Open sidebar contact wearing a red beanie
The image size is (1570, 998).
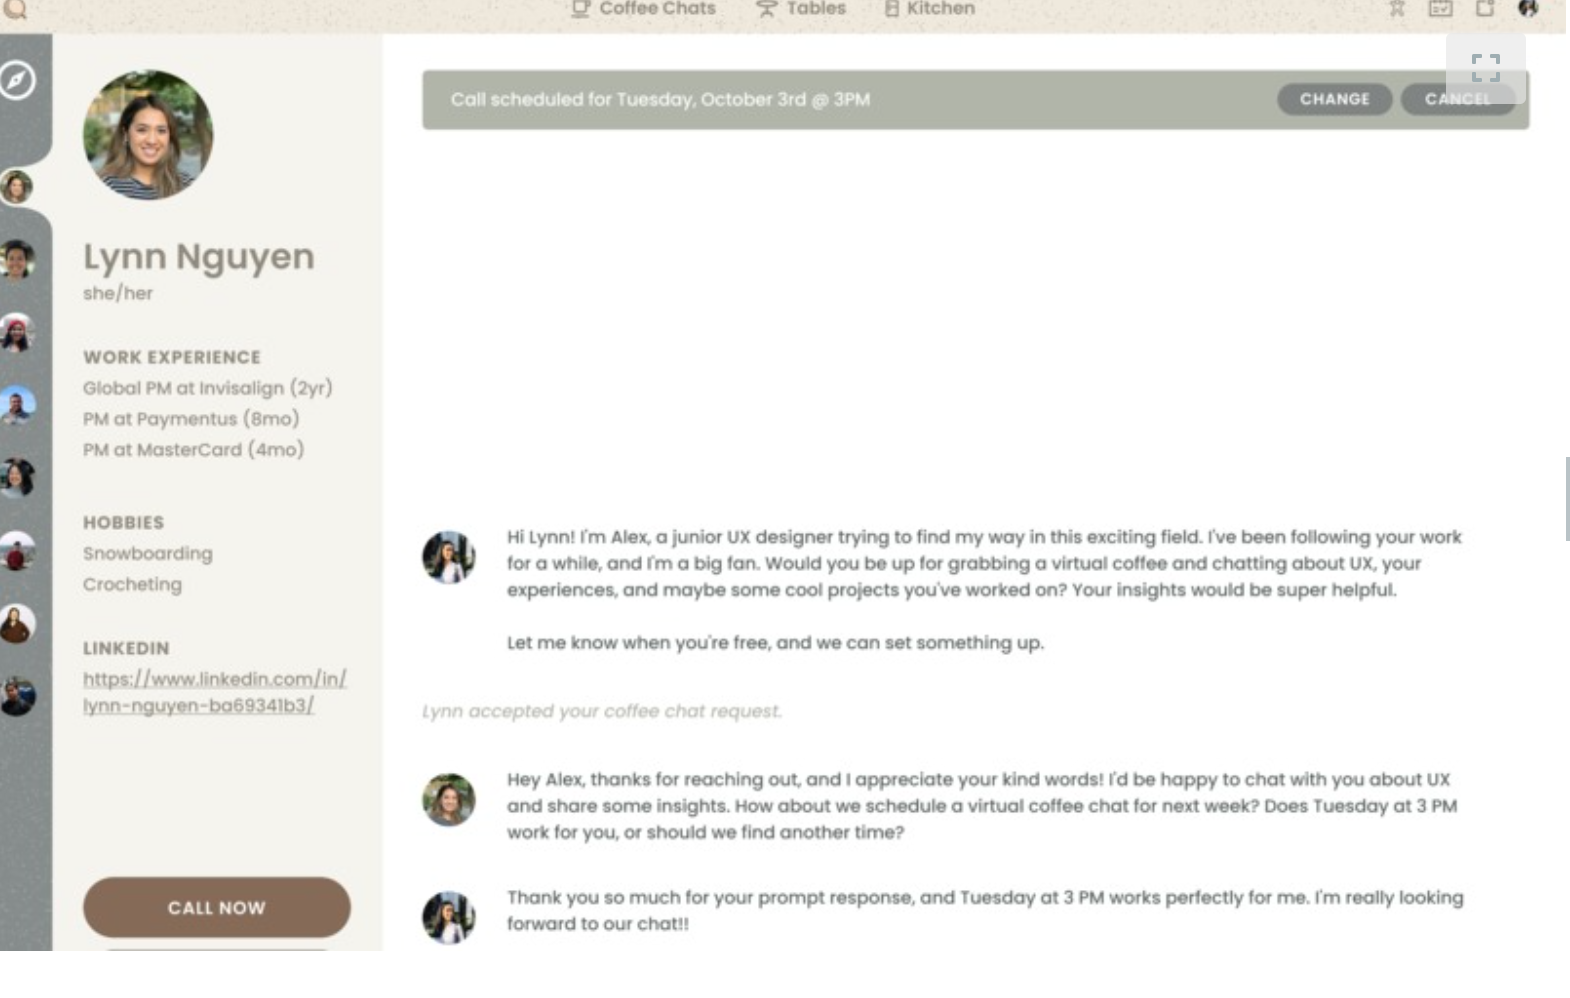[x=17, y=333]
